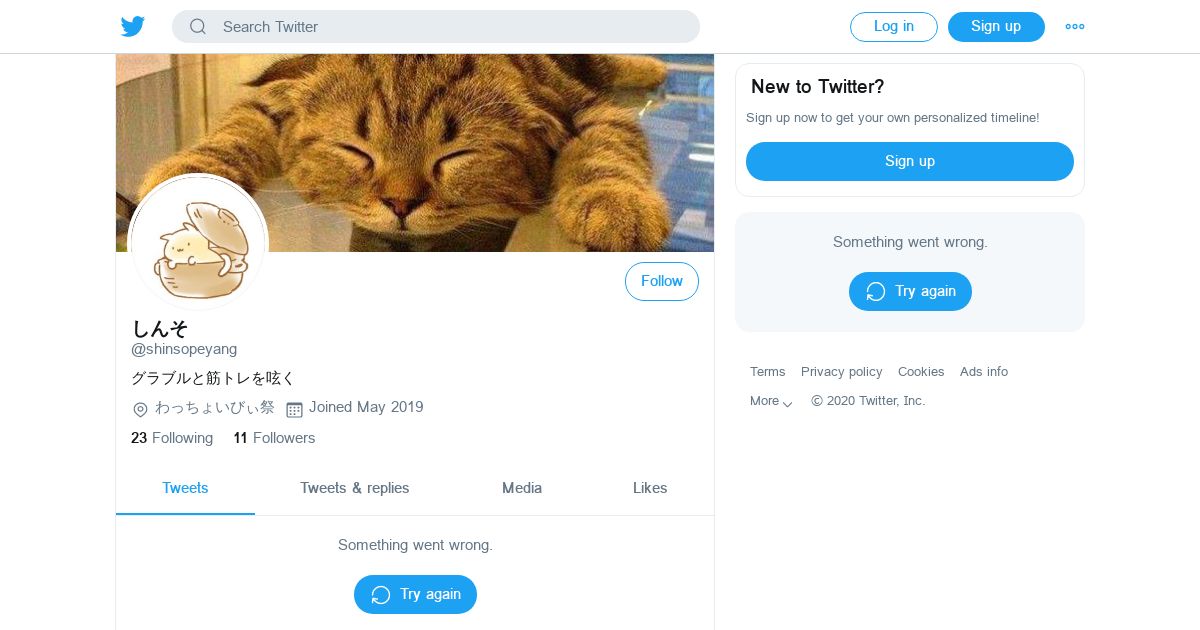Click Sign up in the New to Twitter panel
1200x630 pixels.
(909, 161)
